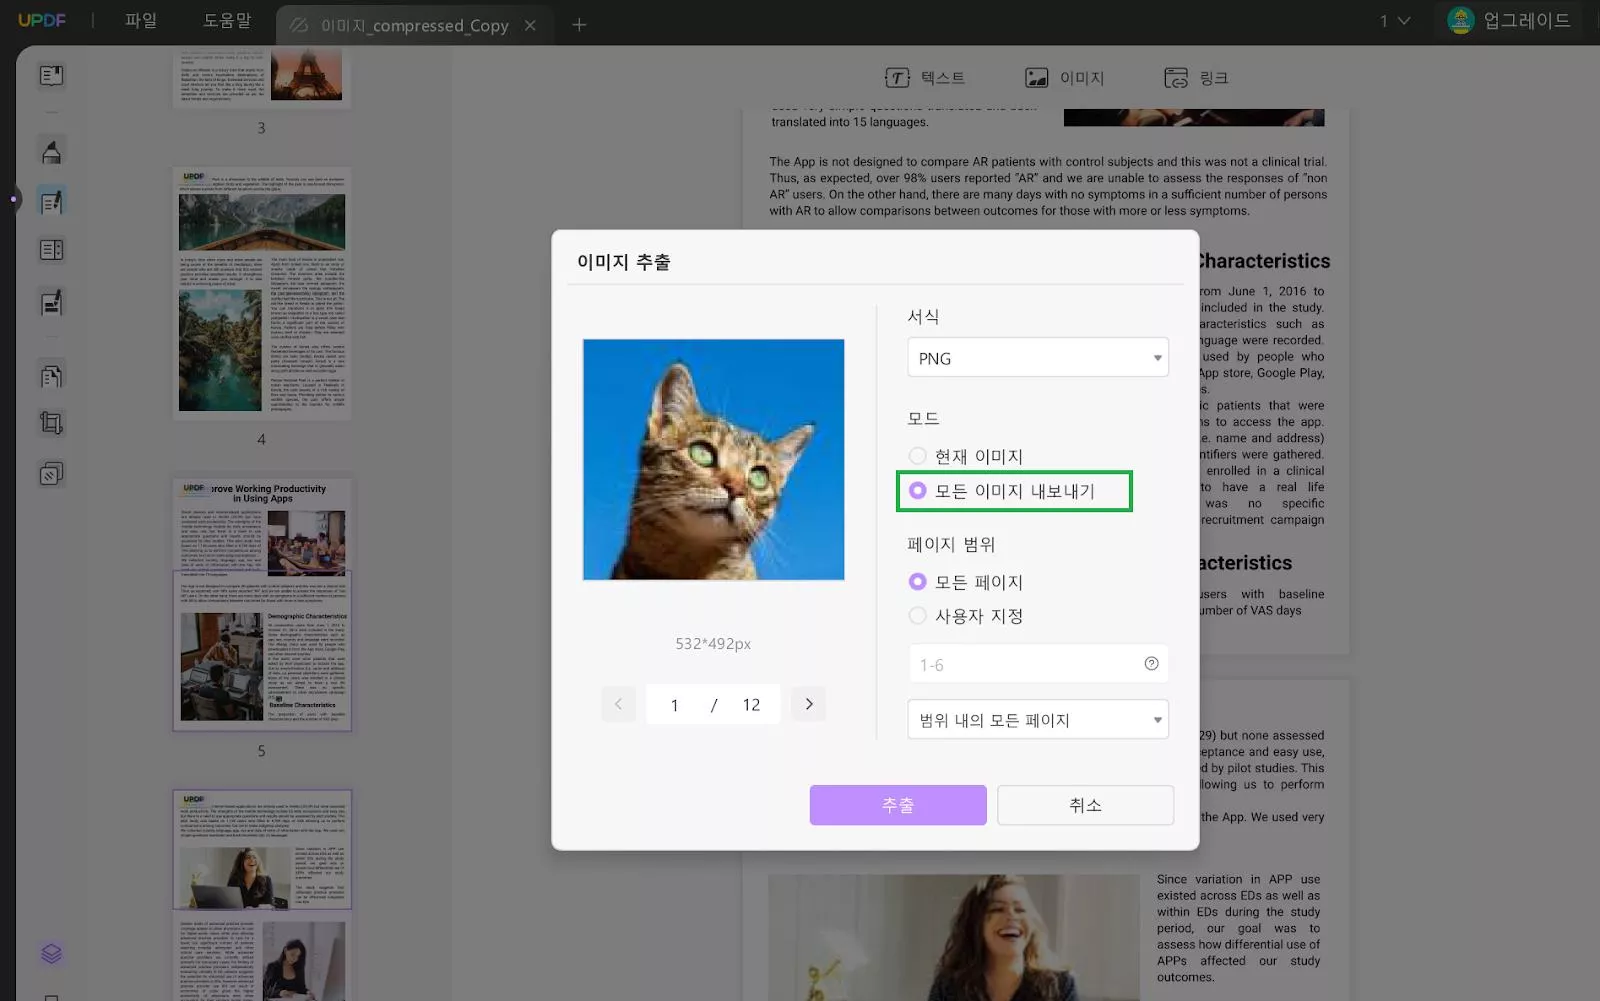Click the current image number field
The height and width of the screenshot is (1001, 1600).
675,705
